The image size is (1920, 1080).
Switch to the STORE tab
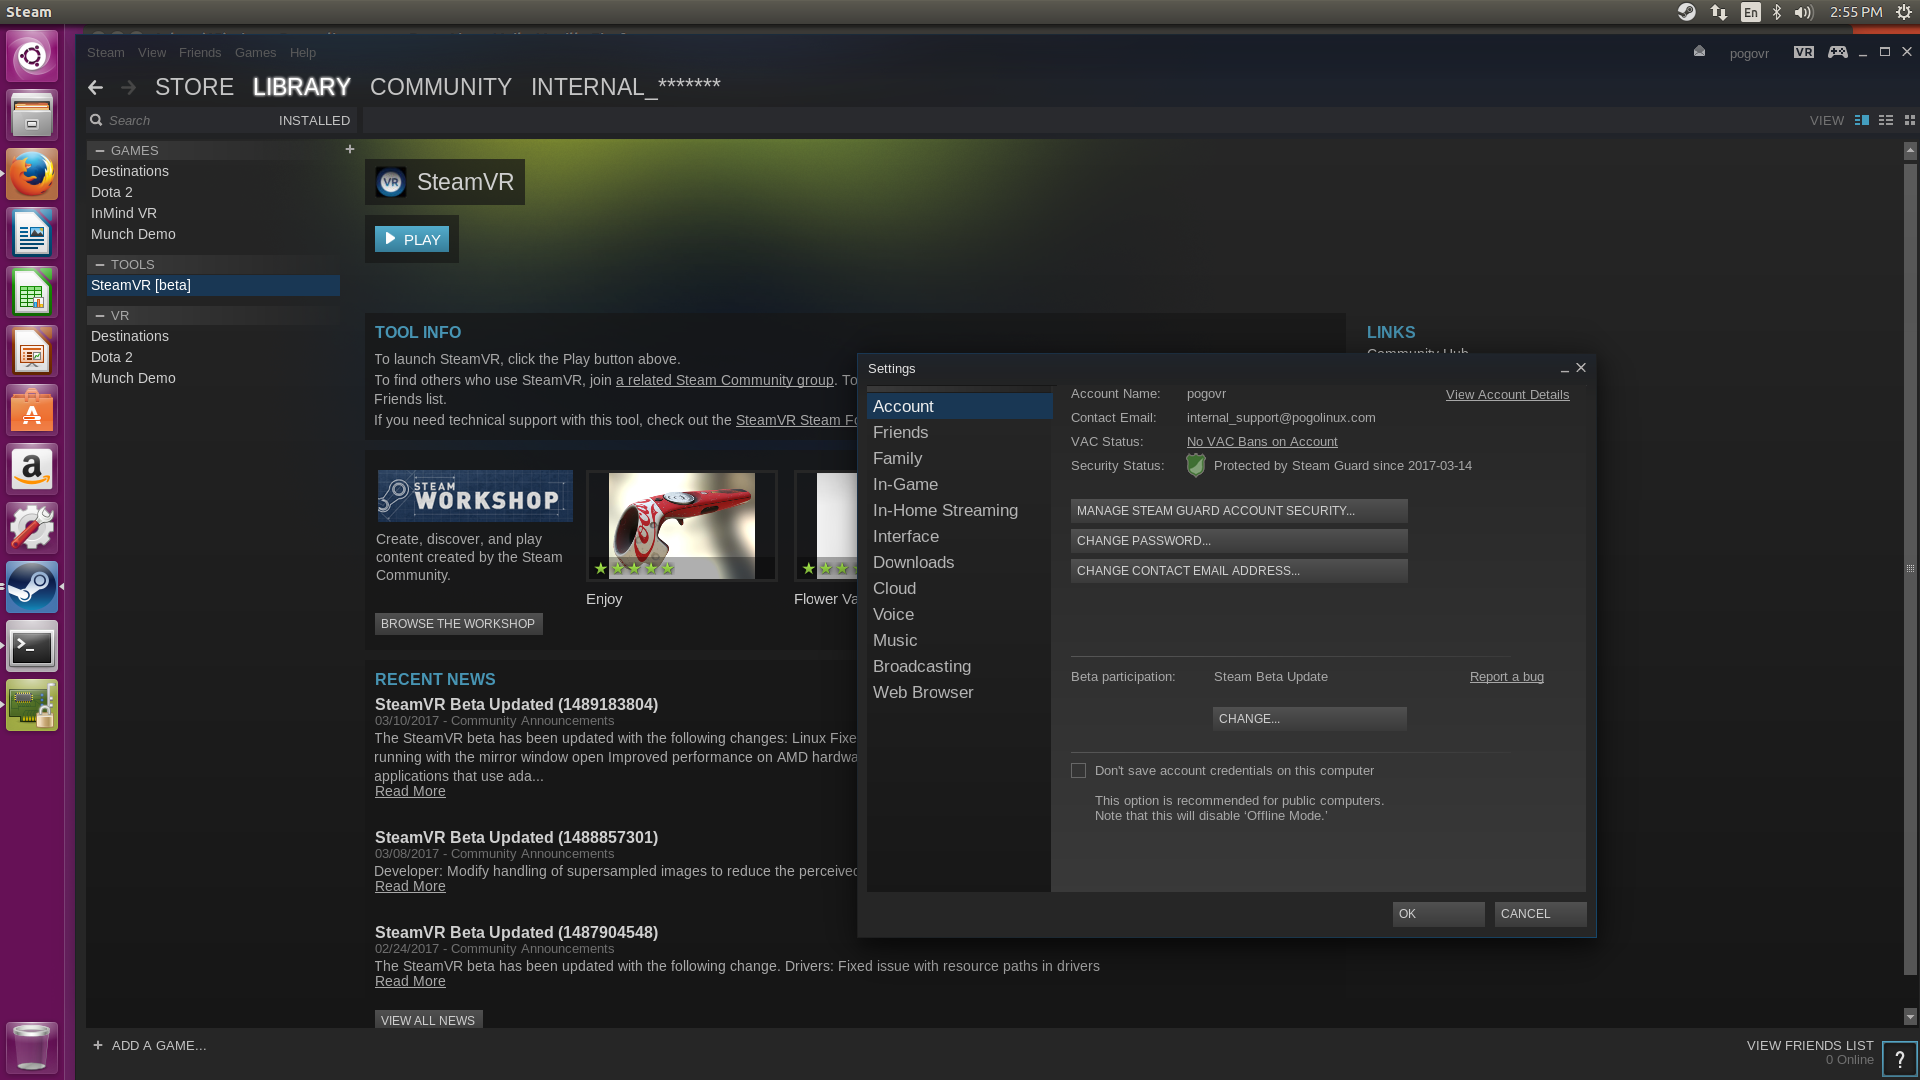(x=194, y=87)
